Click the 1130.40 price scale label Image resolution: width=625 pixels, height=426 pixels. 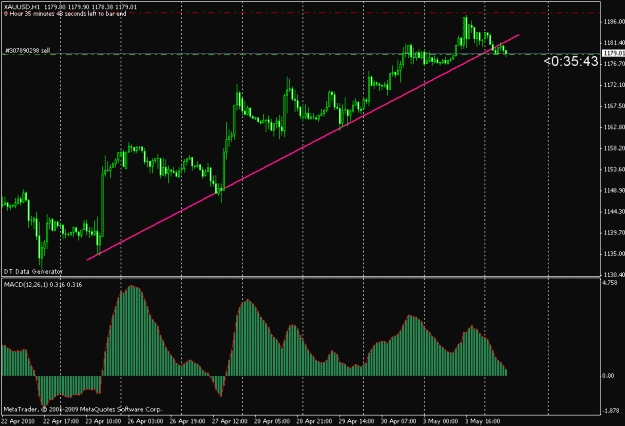pos(613,275)
